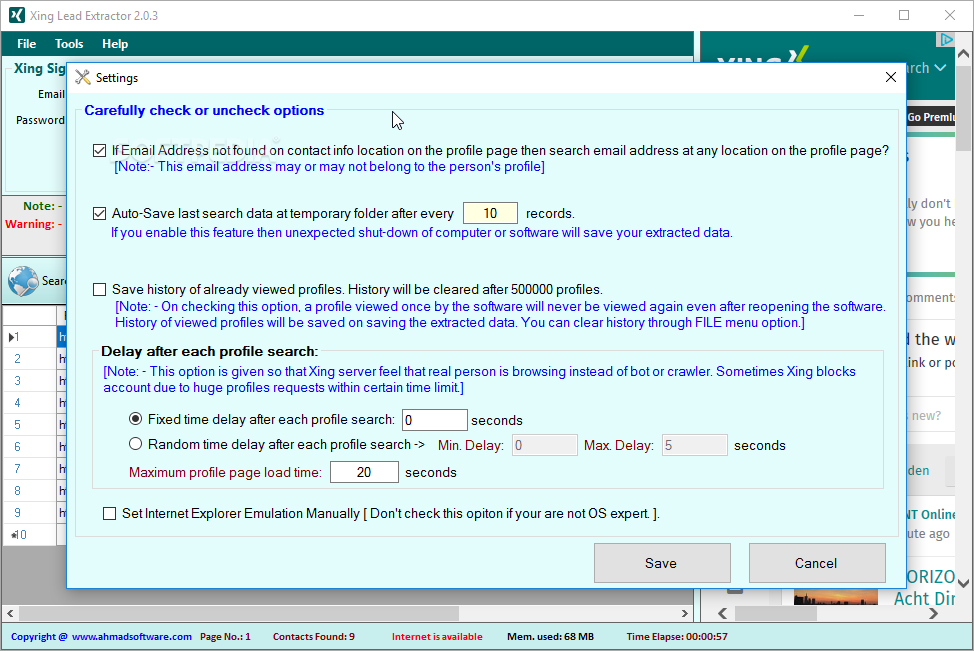Click the ad choices icon in browser panel
Image resolution: width=974 pixels, height=651 pixels.
click(945, 40)
